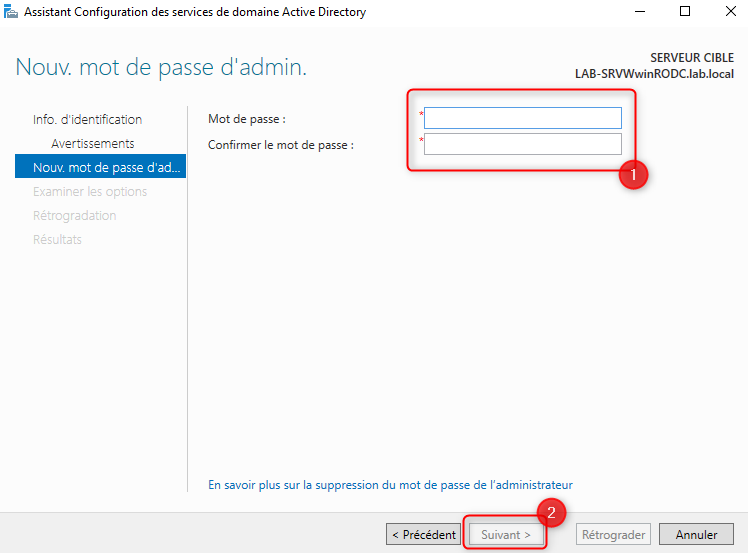Cancel the wizard with Annuler
748x553 pixels.
696,534
